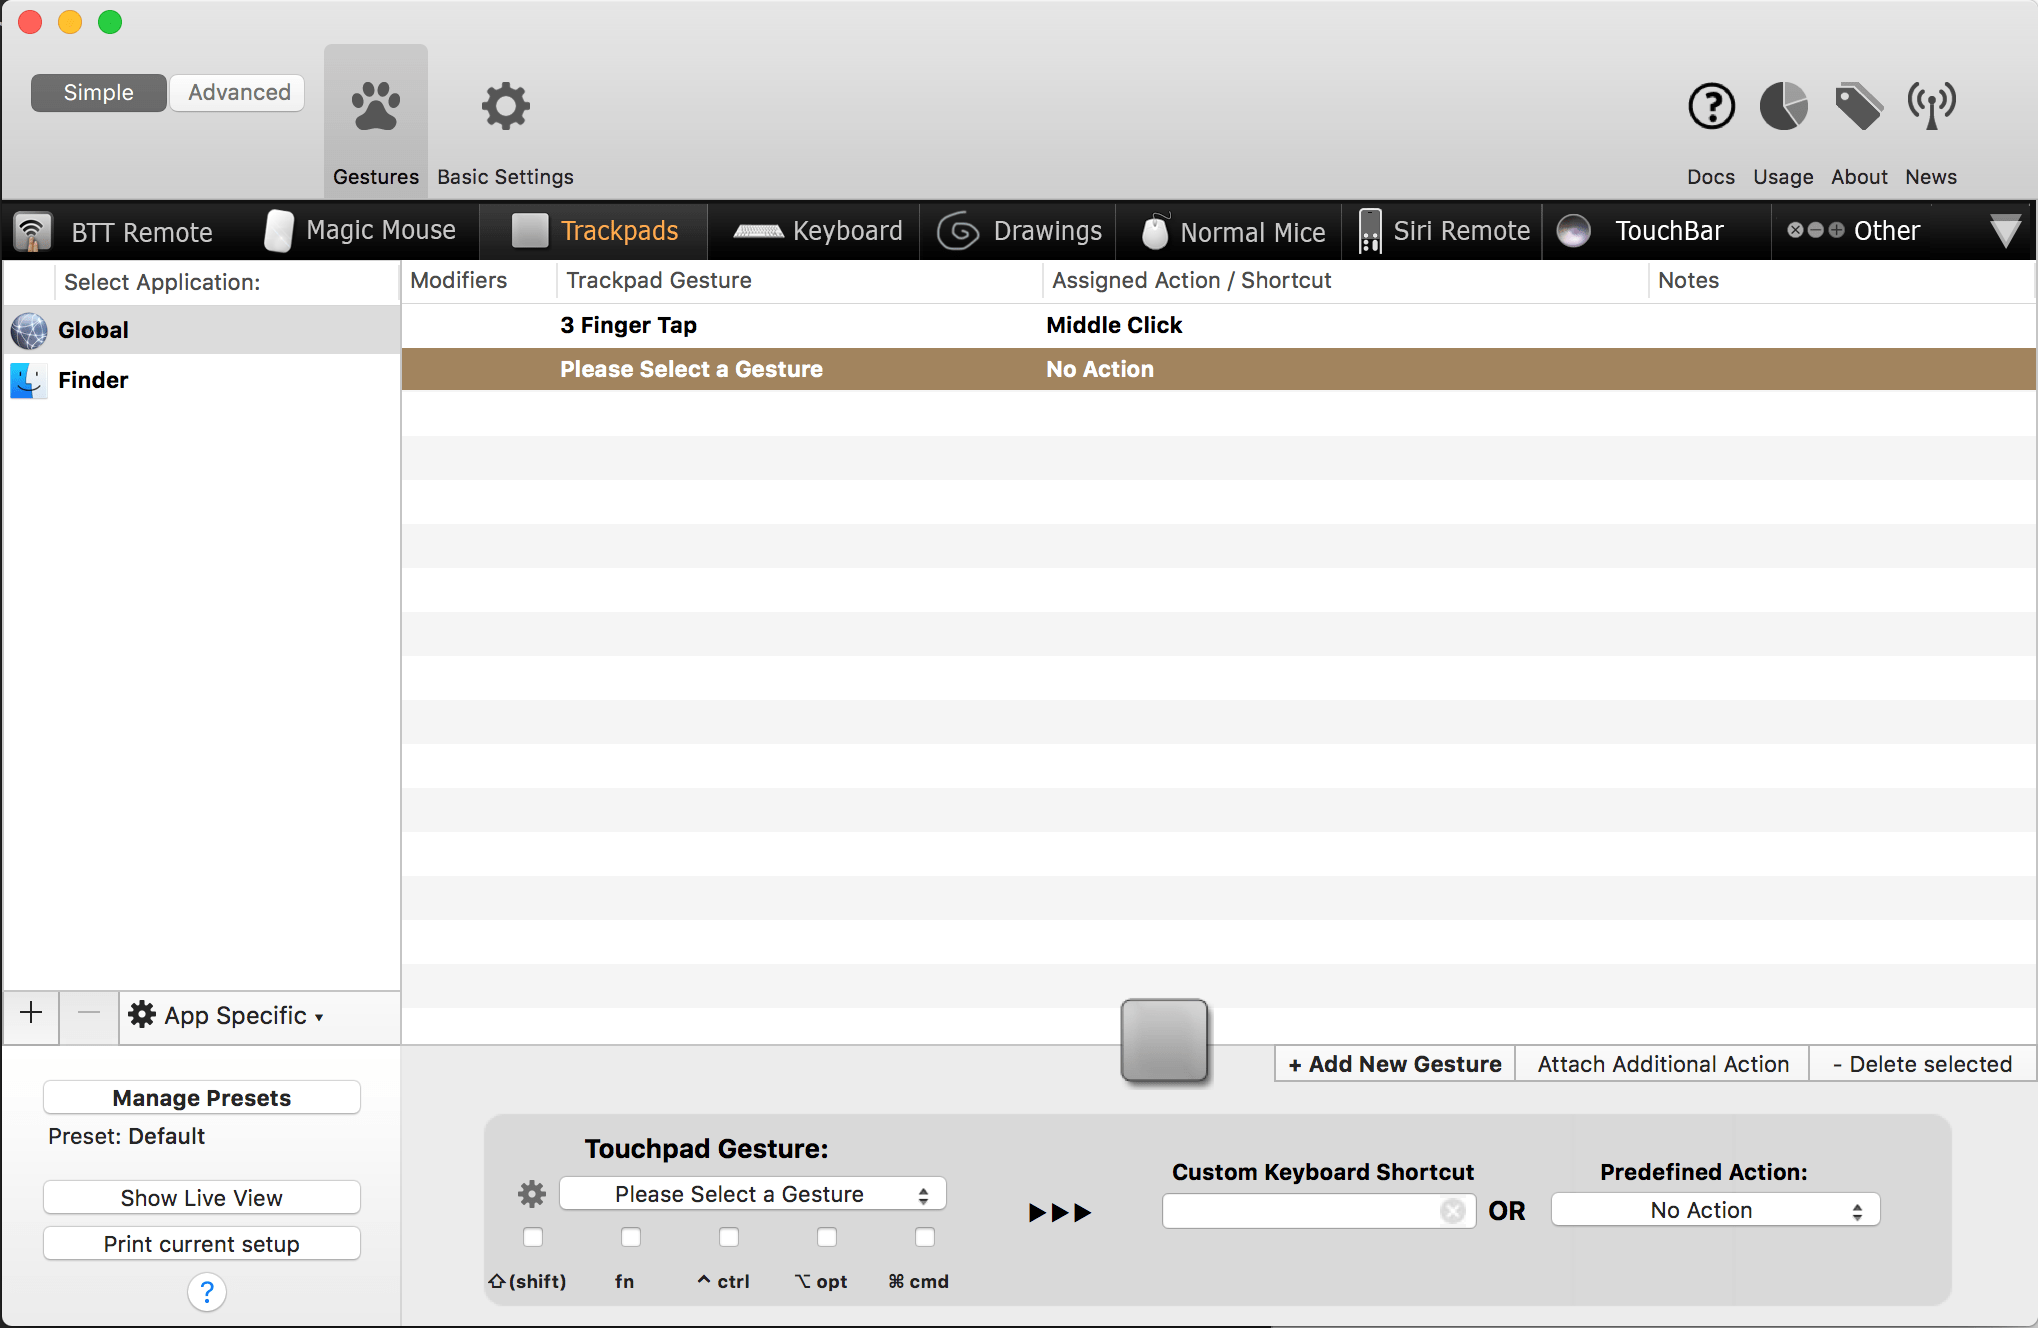The width and height of the screenshot is (2038, 1328).
Task: Open the App Specific dropdown menu
Action: pos(227,1015)
